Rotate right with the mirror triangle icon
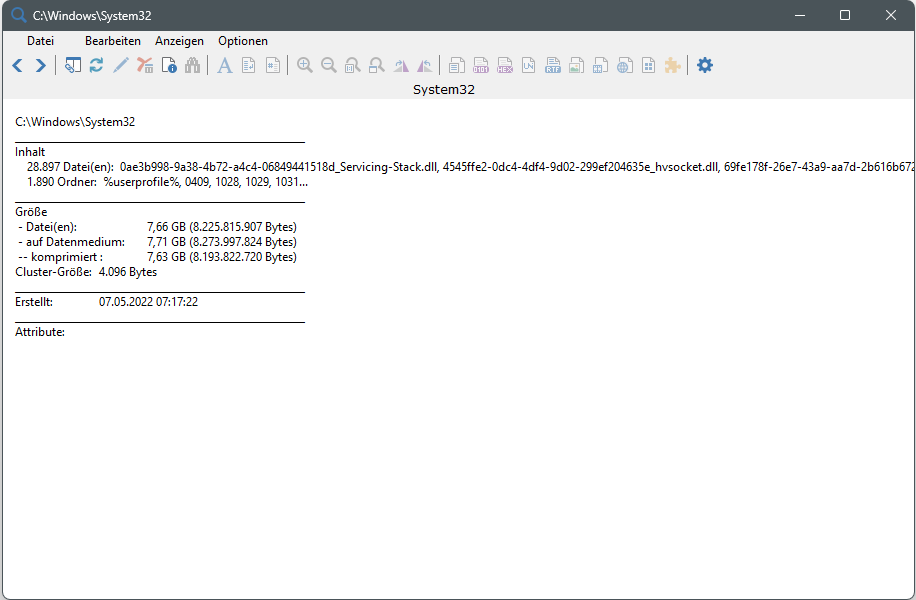This screenshot has height=600, width=916. tap(401, 65)
